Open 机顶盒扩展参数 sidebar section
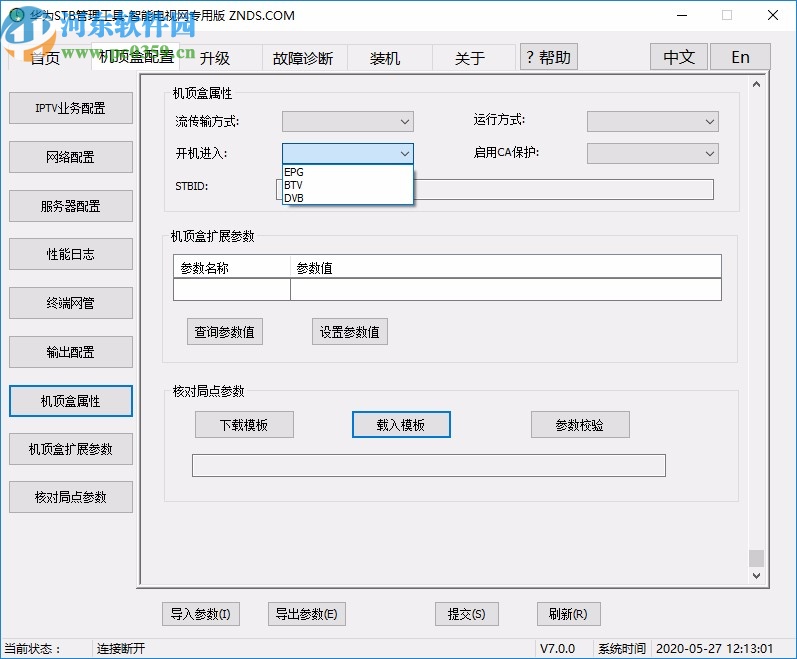 coord(71,449)
